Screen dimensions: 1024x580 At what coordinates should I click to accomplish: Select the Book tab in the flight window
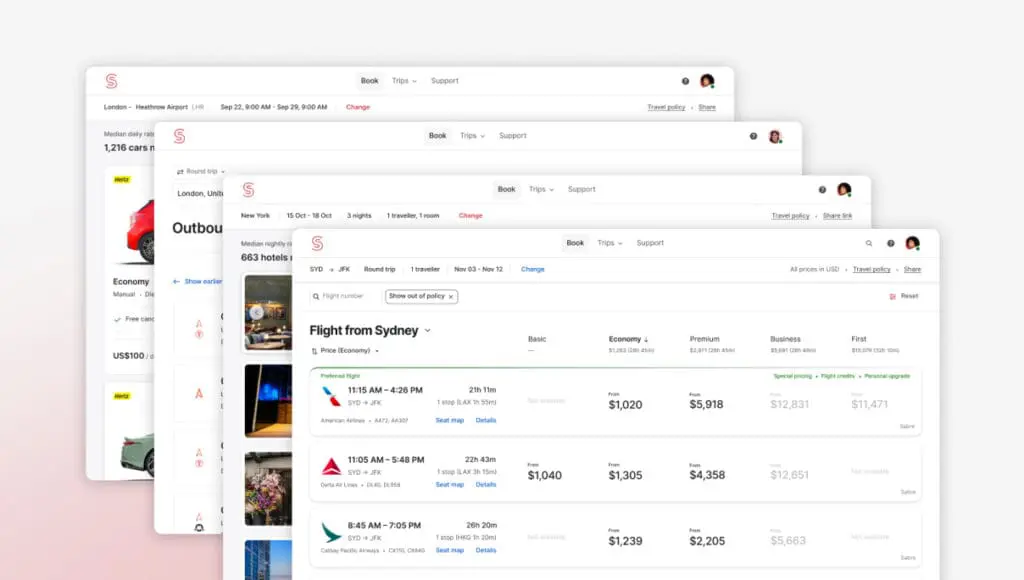(x=575, y=243)
